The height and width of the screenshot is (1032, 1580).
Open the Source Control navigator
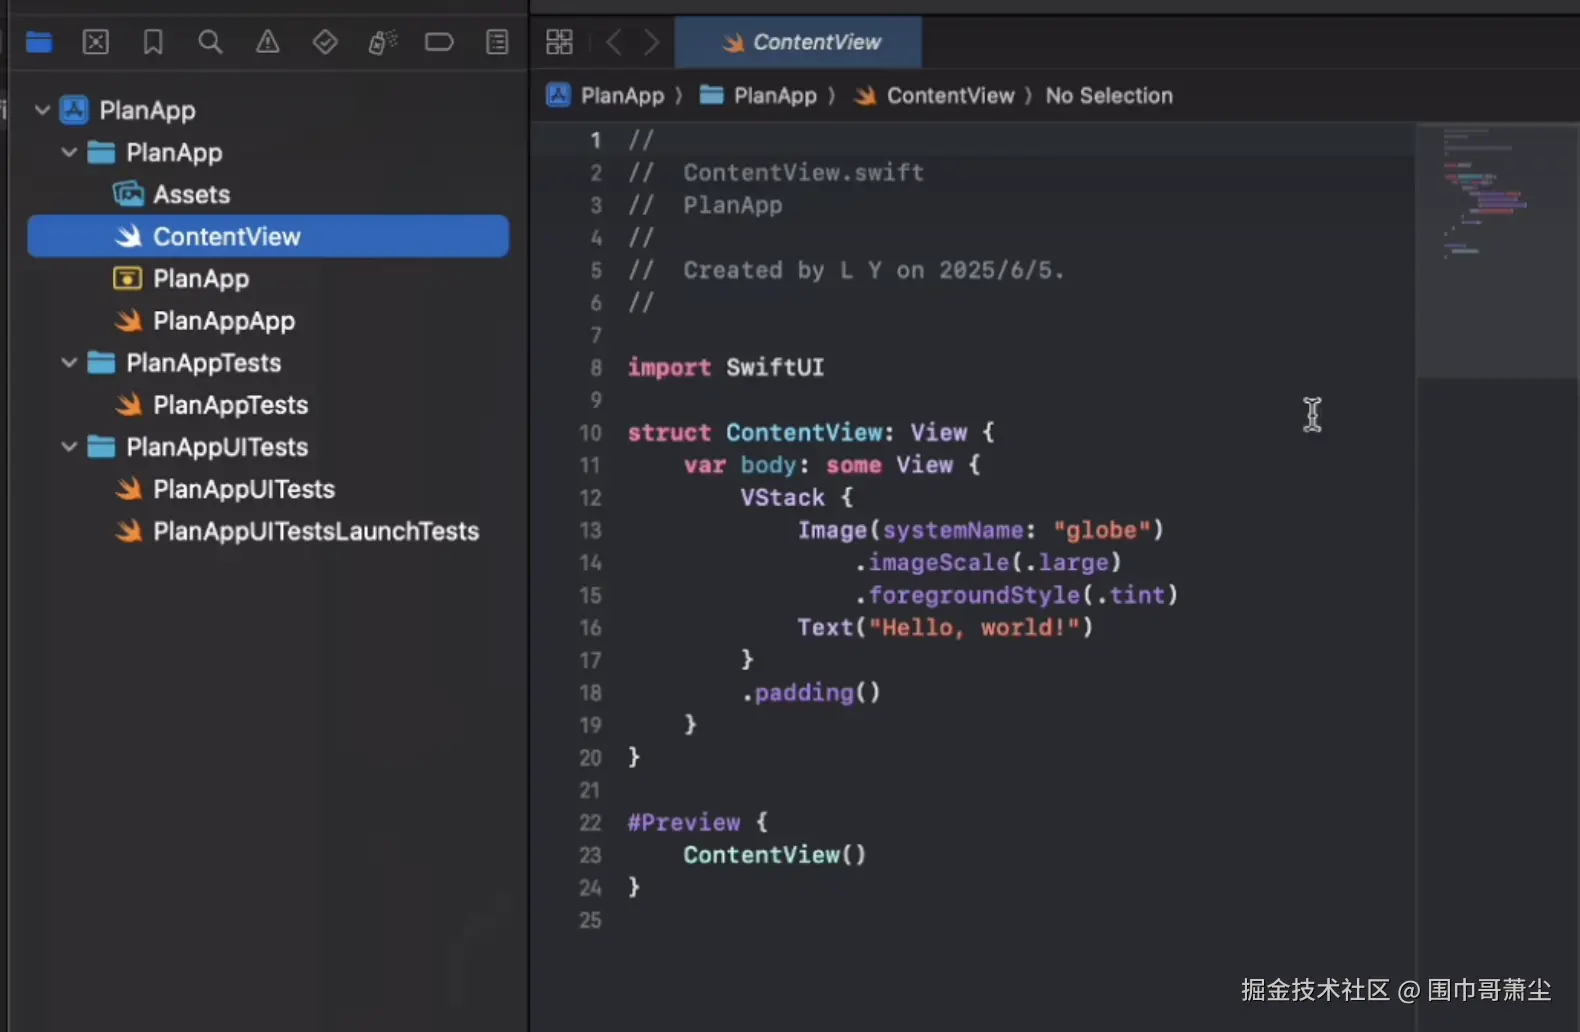pos(96,42)
